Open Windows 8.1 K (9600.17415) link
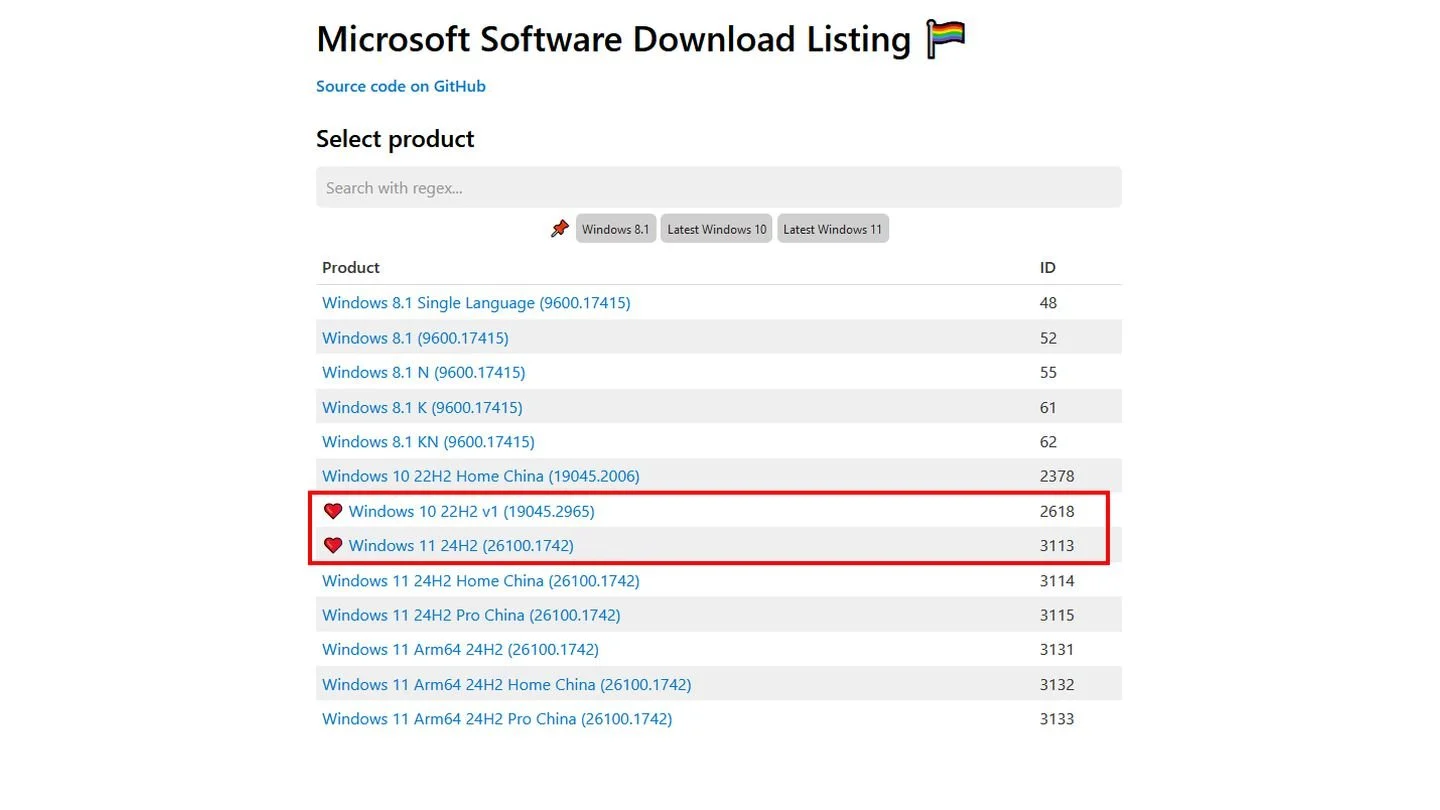 pyautogui.click(x=422, y=407)
